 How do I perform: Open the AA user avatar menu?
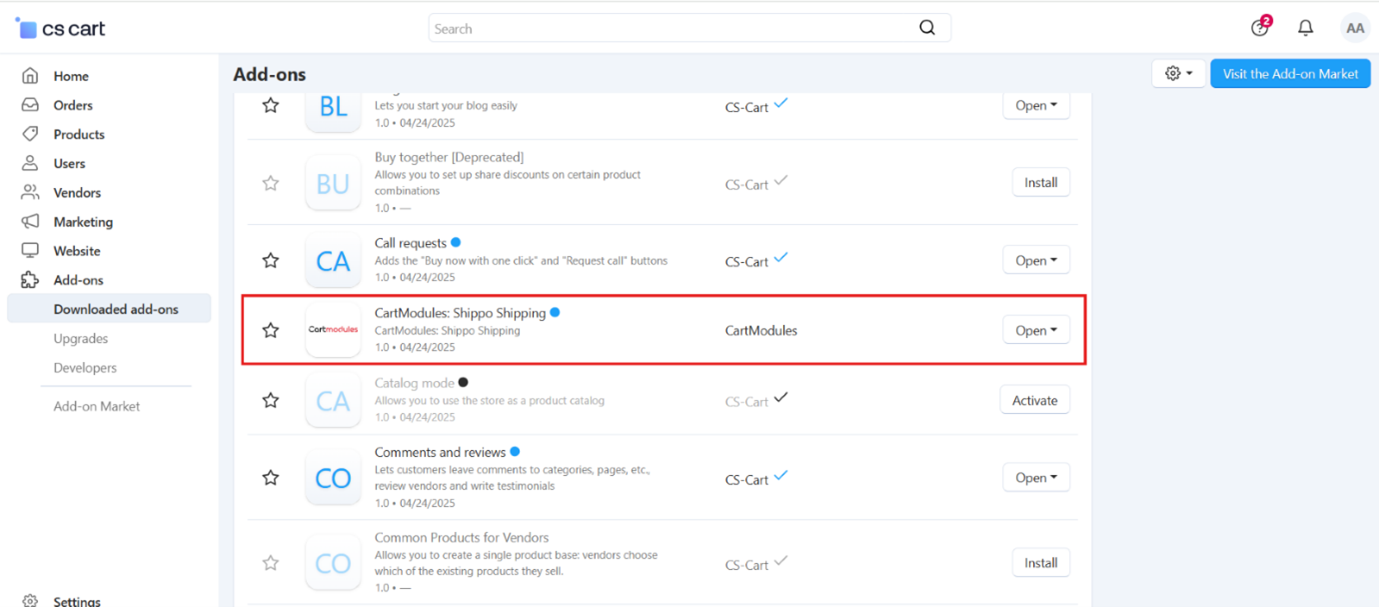point(1355,28)
